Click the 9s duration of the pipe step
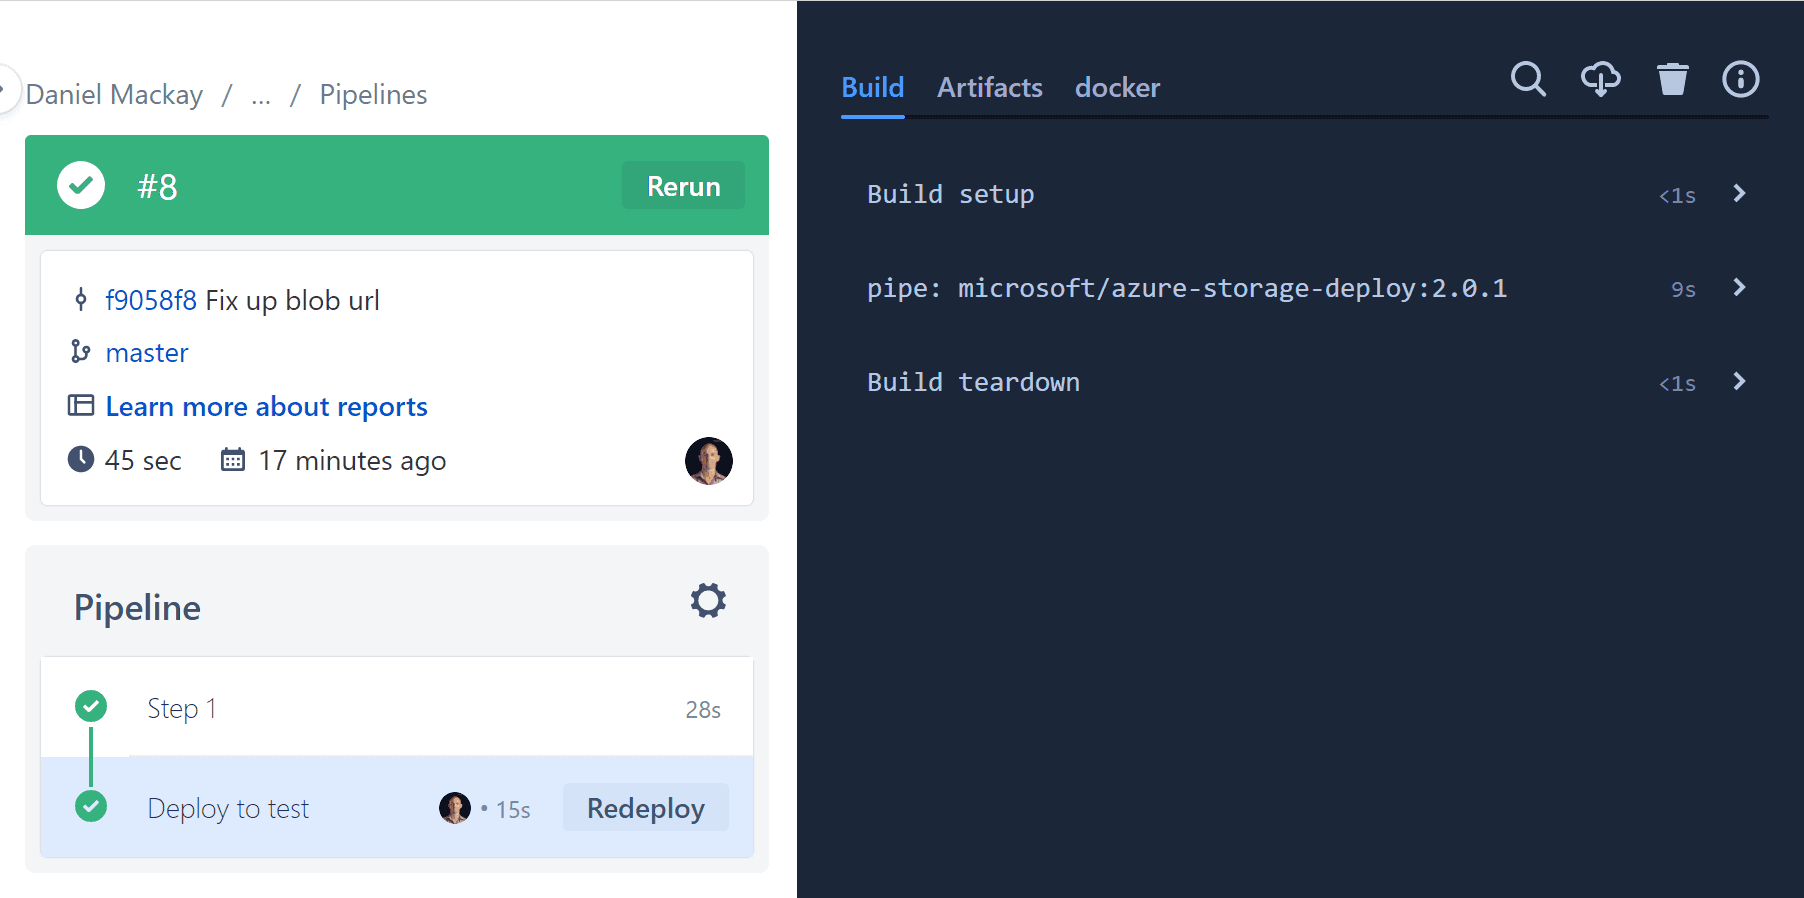Viewport: 1804px width, 898px height. pyautogui.click(x=1683, y=290)
